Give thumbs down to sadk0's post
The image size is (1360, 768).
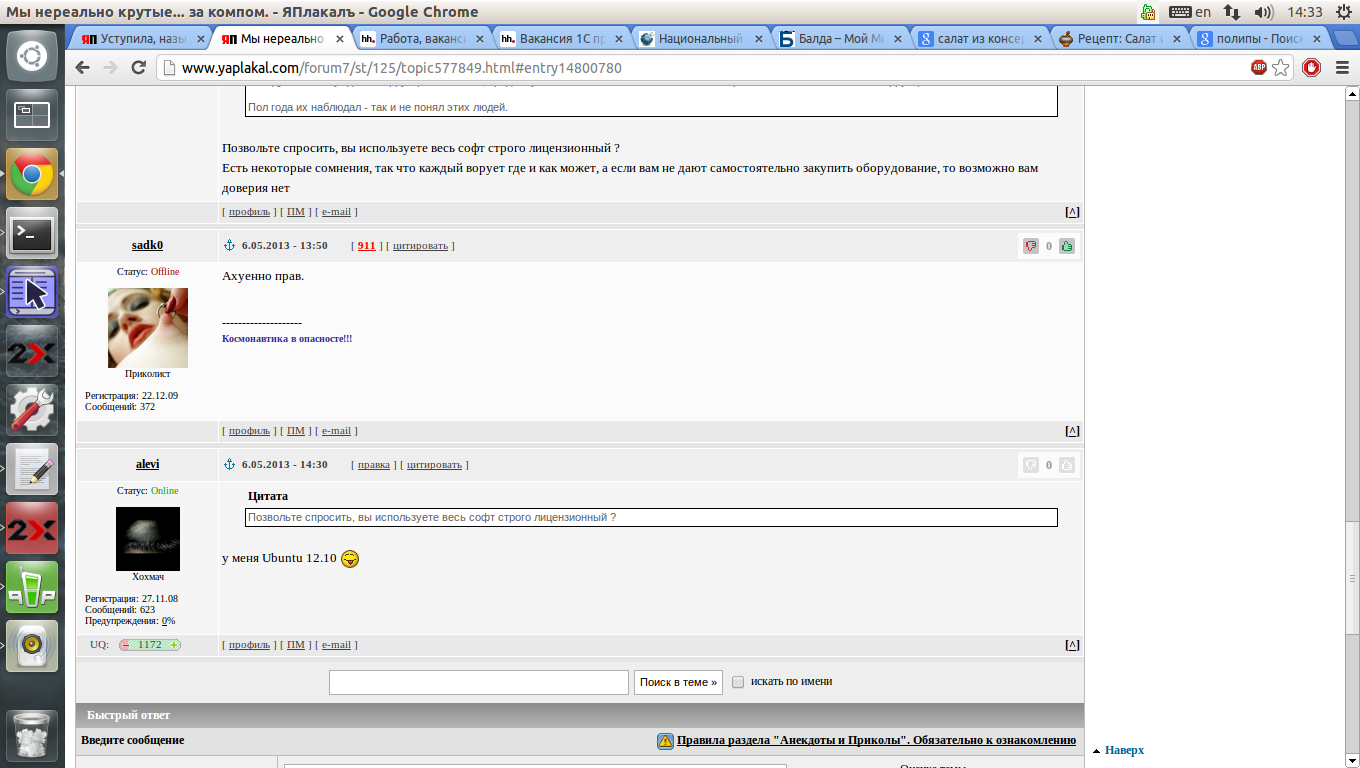[1031, 246]
